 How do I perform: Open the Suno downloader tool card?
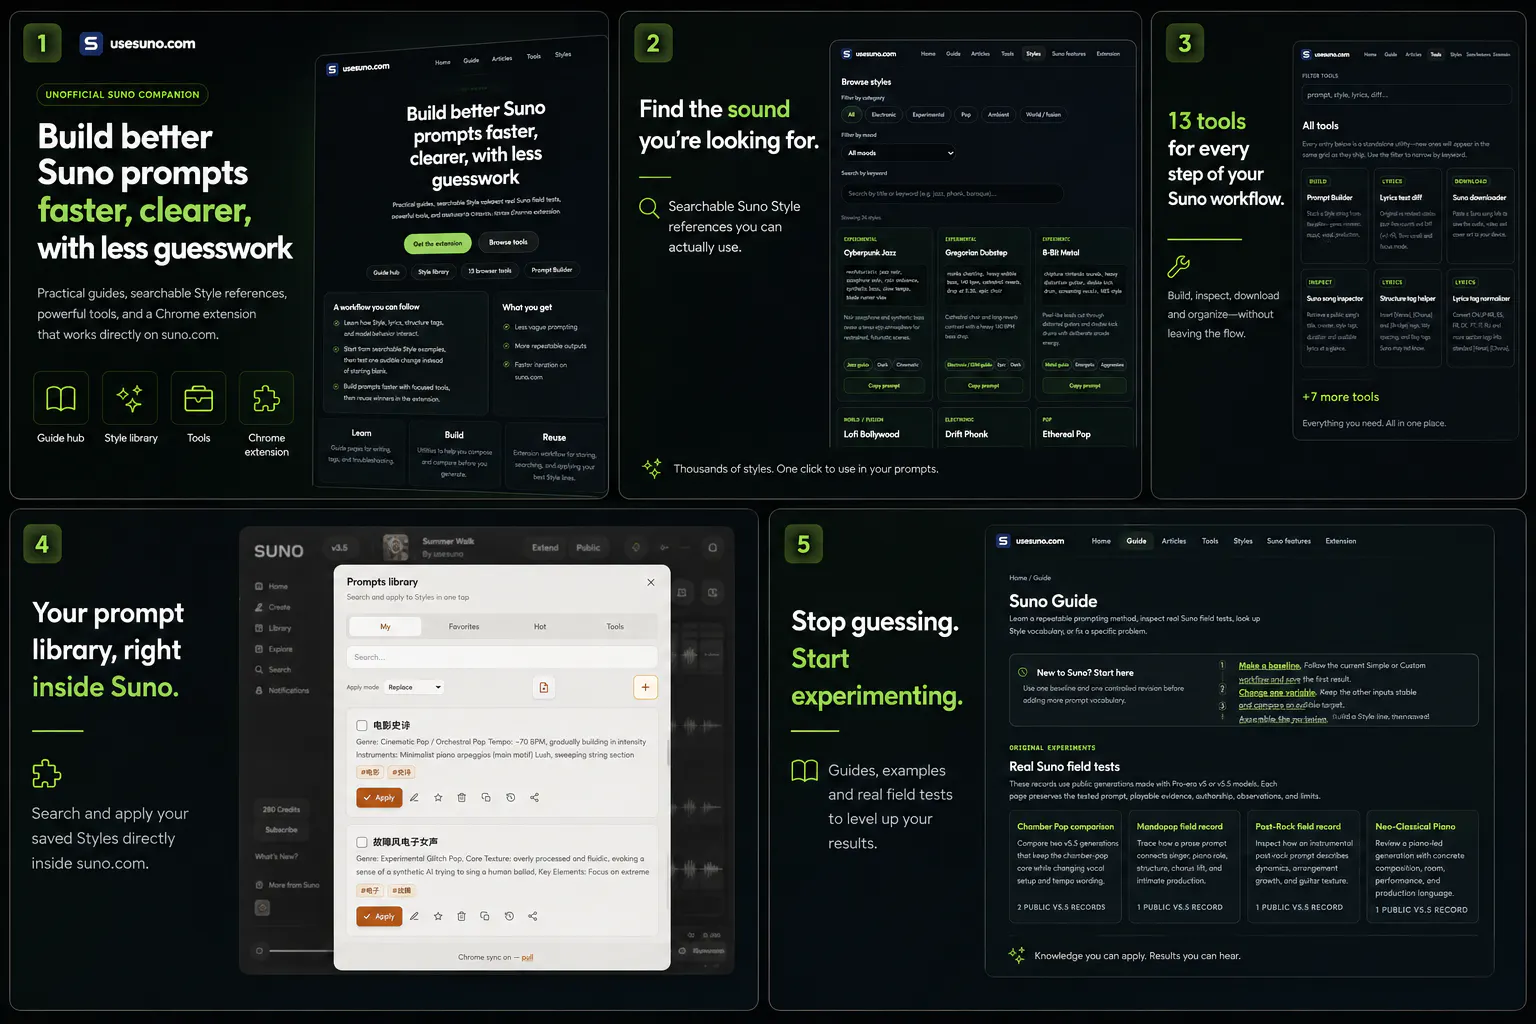coord(1480,214)
